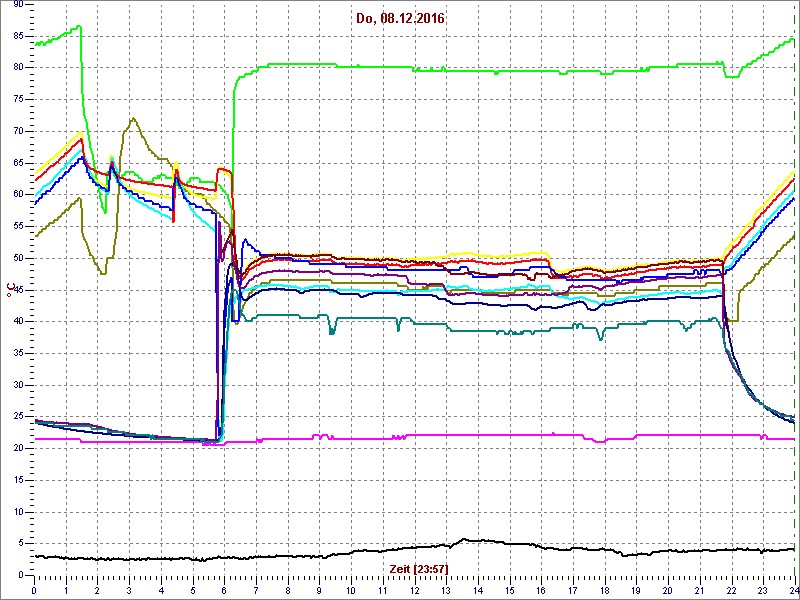Click the 90 label on the y-axis
Image resolution: width=800 pixels, height=600 pixels.
click(x=18, y=4)
